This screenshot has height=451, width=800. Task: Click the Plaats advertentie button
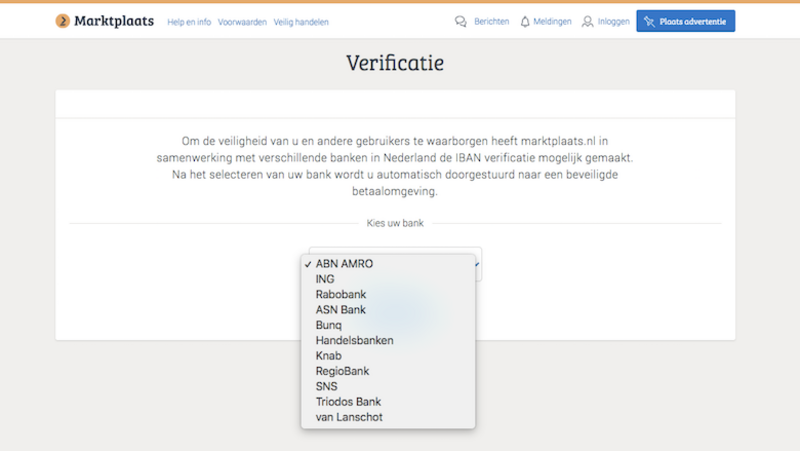tap(686, 21)
